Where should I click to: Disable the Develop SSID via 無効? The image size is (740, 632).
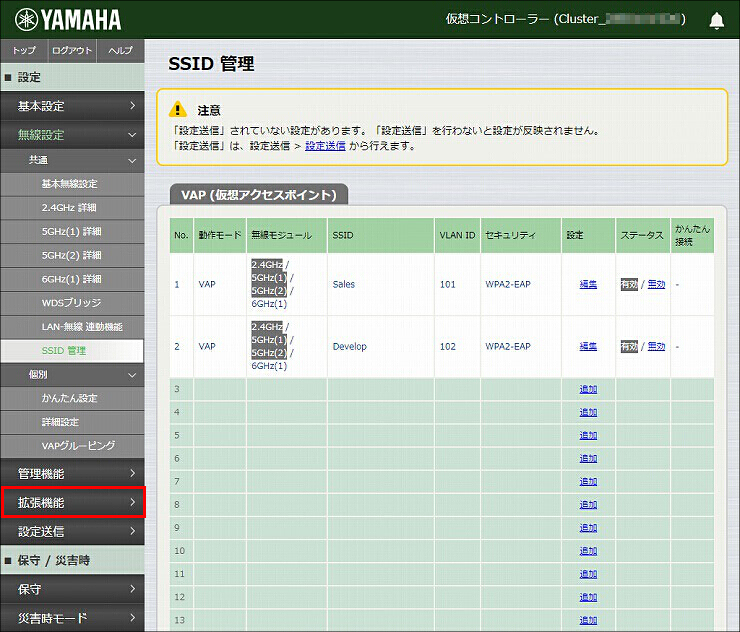(x=656, y=346)
